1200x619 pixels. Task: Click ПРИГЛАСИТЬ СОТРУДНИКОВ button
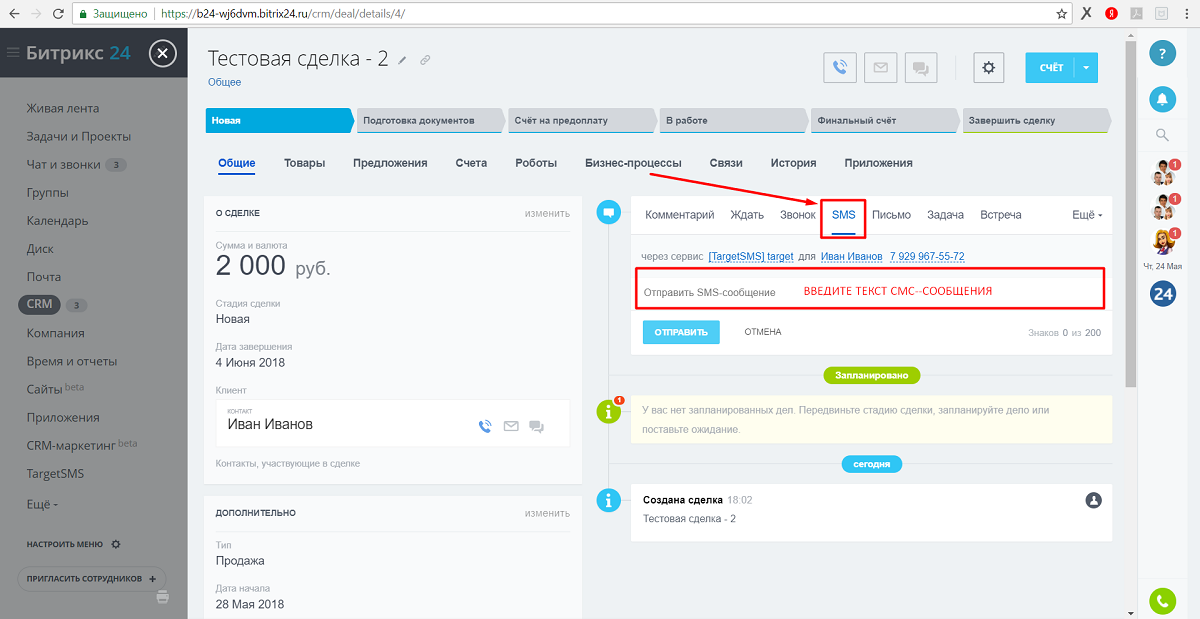click(x=92, y=579)
